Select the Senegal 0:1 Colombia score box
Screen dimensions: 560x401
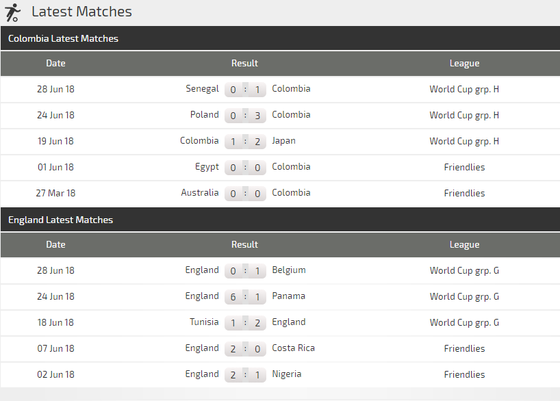(x=245, y=89)
